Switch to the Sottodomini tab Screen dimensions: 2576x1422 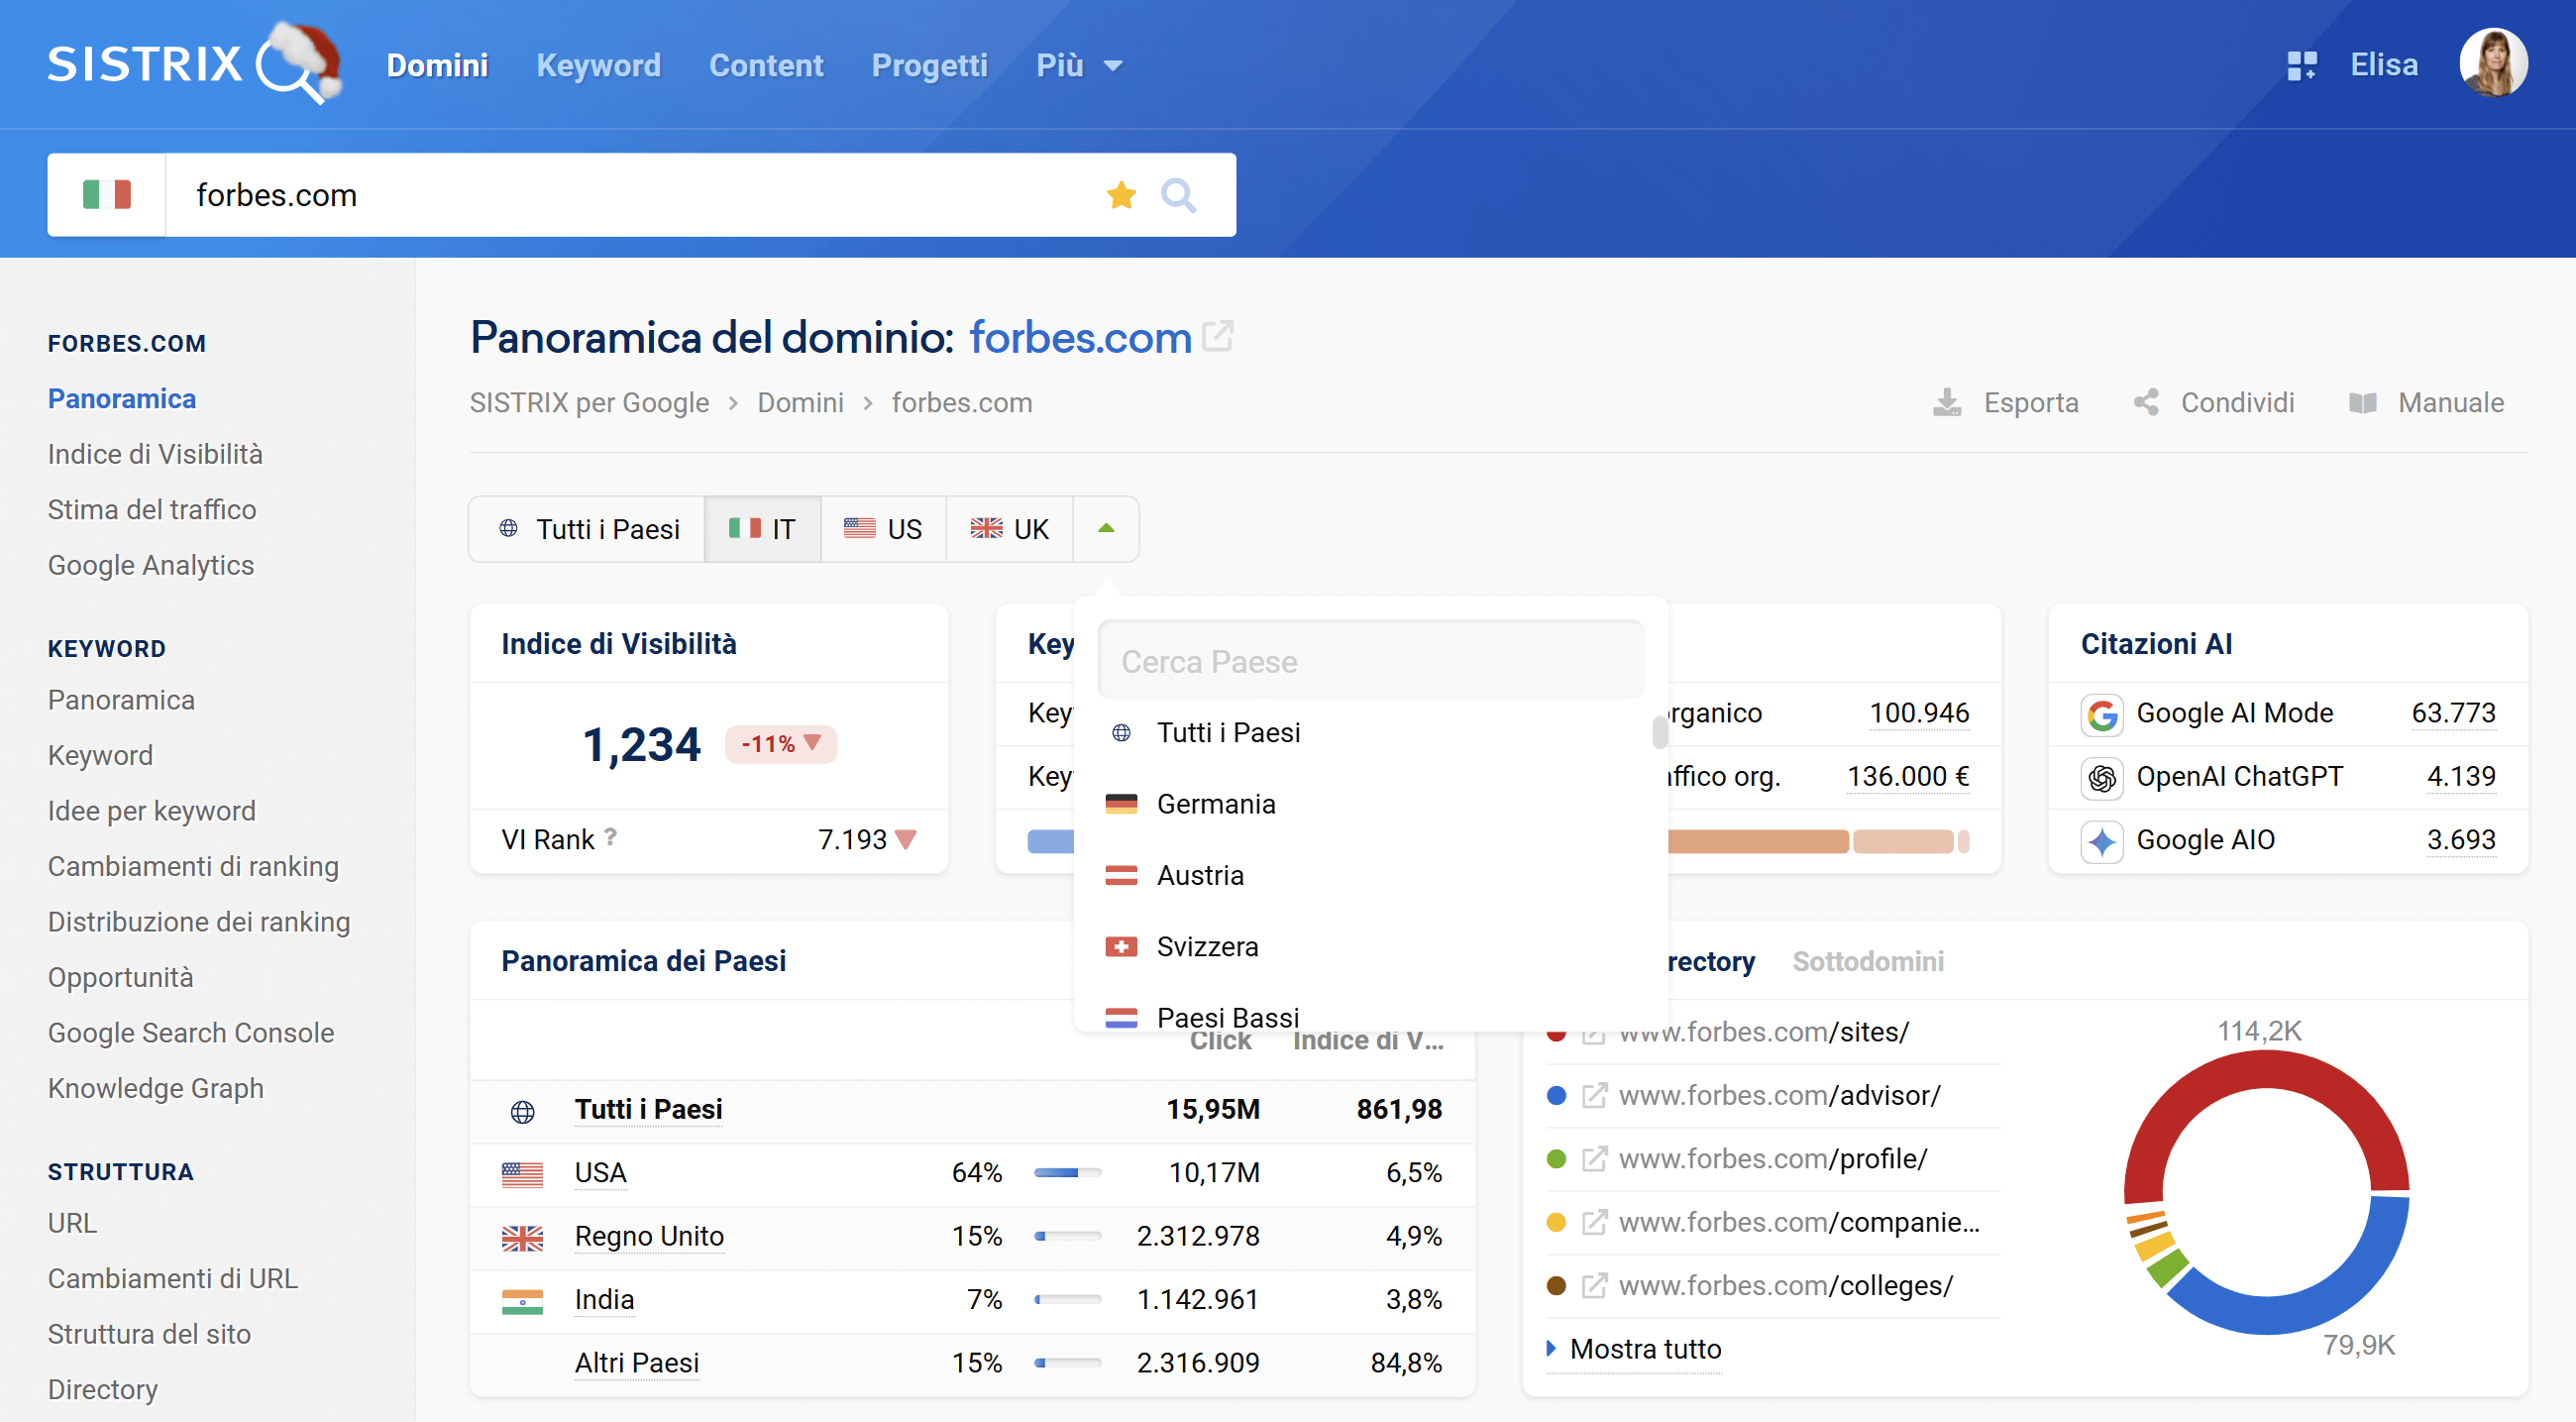pyautogui.click(x=1867, y=961)
